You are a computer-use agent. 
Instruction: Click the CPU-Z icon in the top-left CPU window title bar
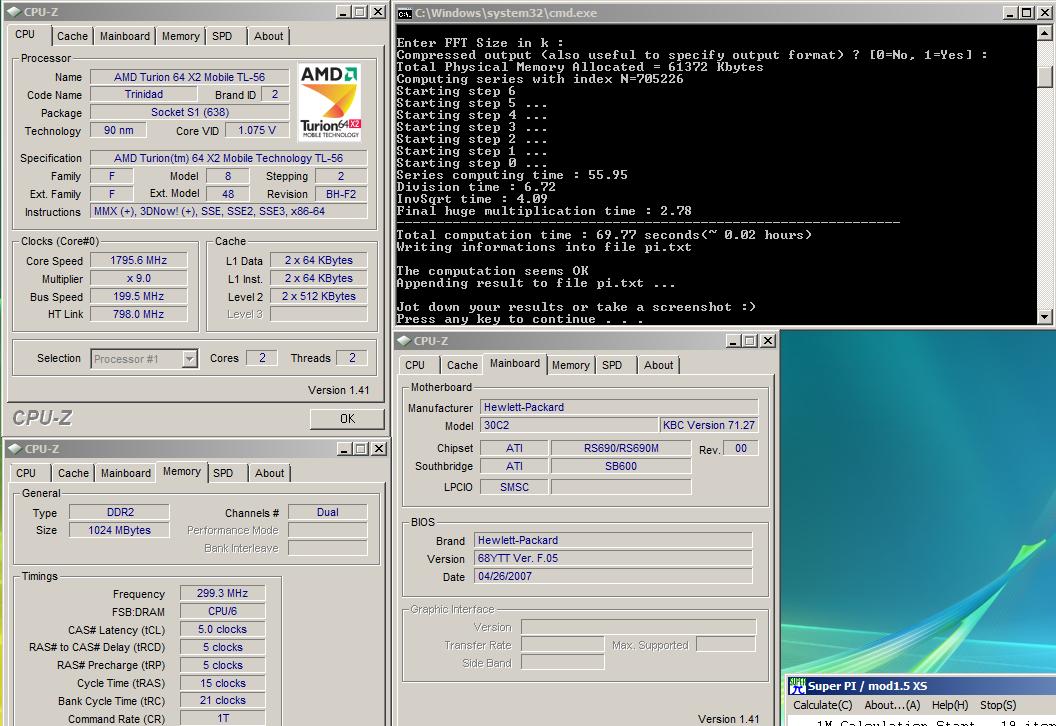click(x=15, y=12)
